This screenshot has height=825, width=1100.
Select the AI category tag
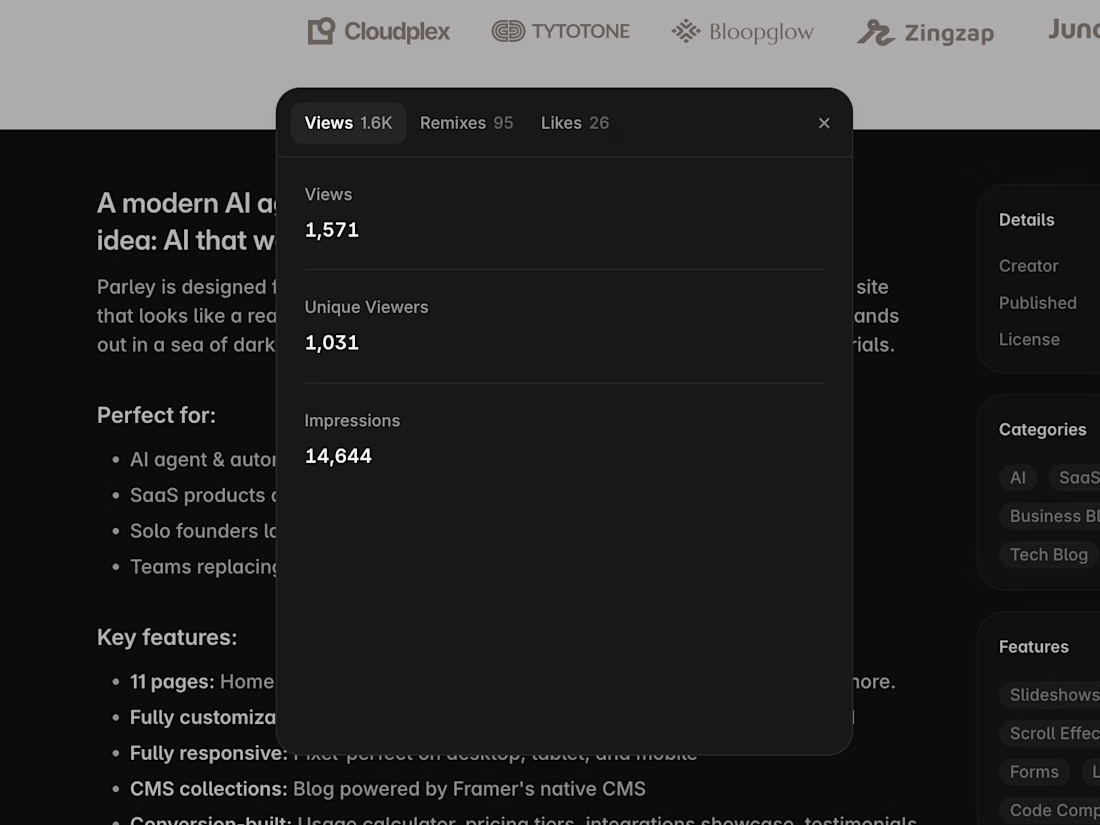click(1017, 478)
